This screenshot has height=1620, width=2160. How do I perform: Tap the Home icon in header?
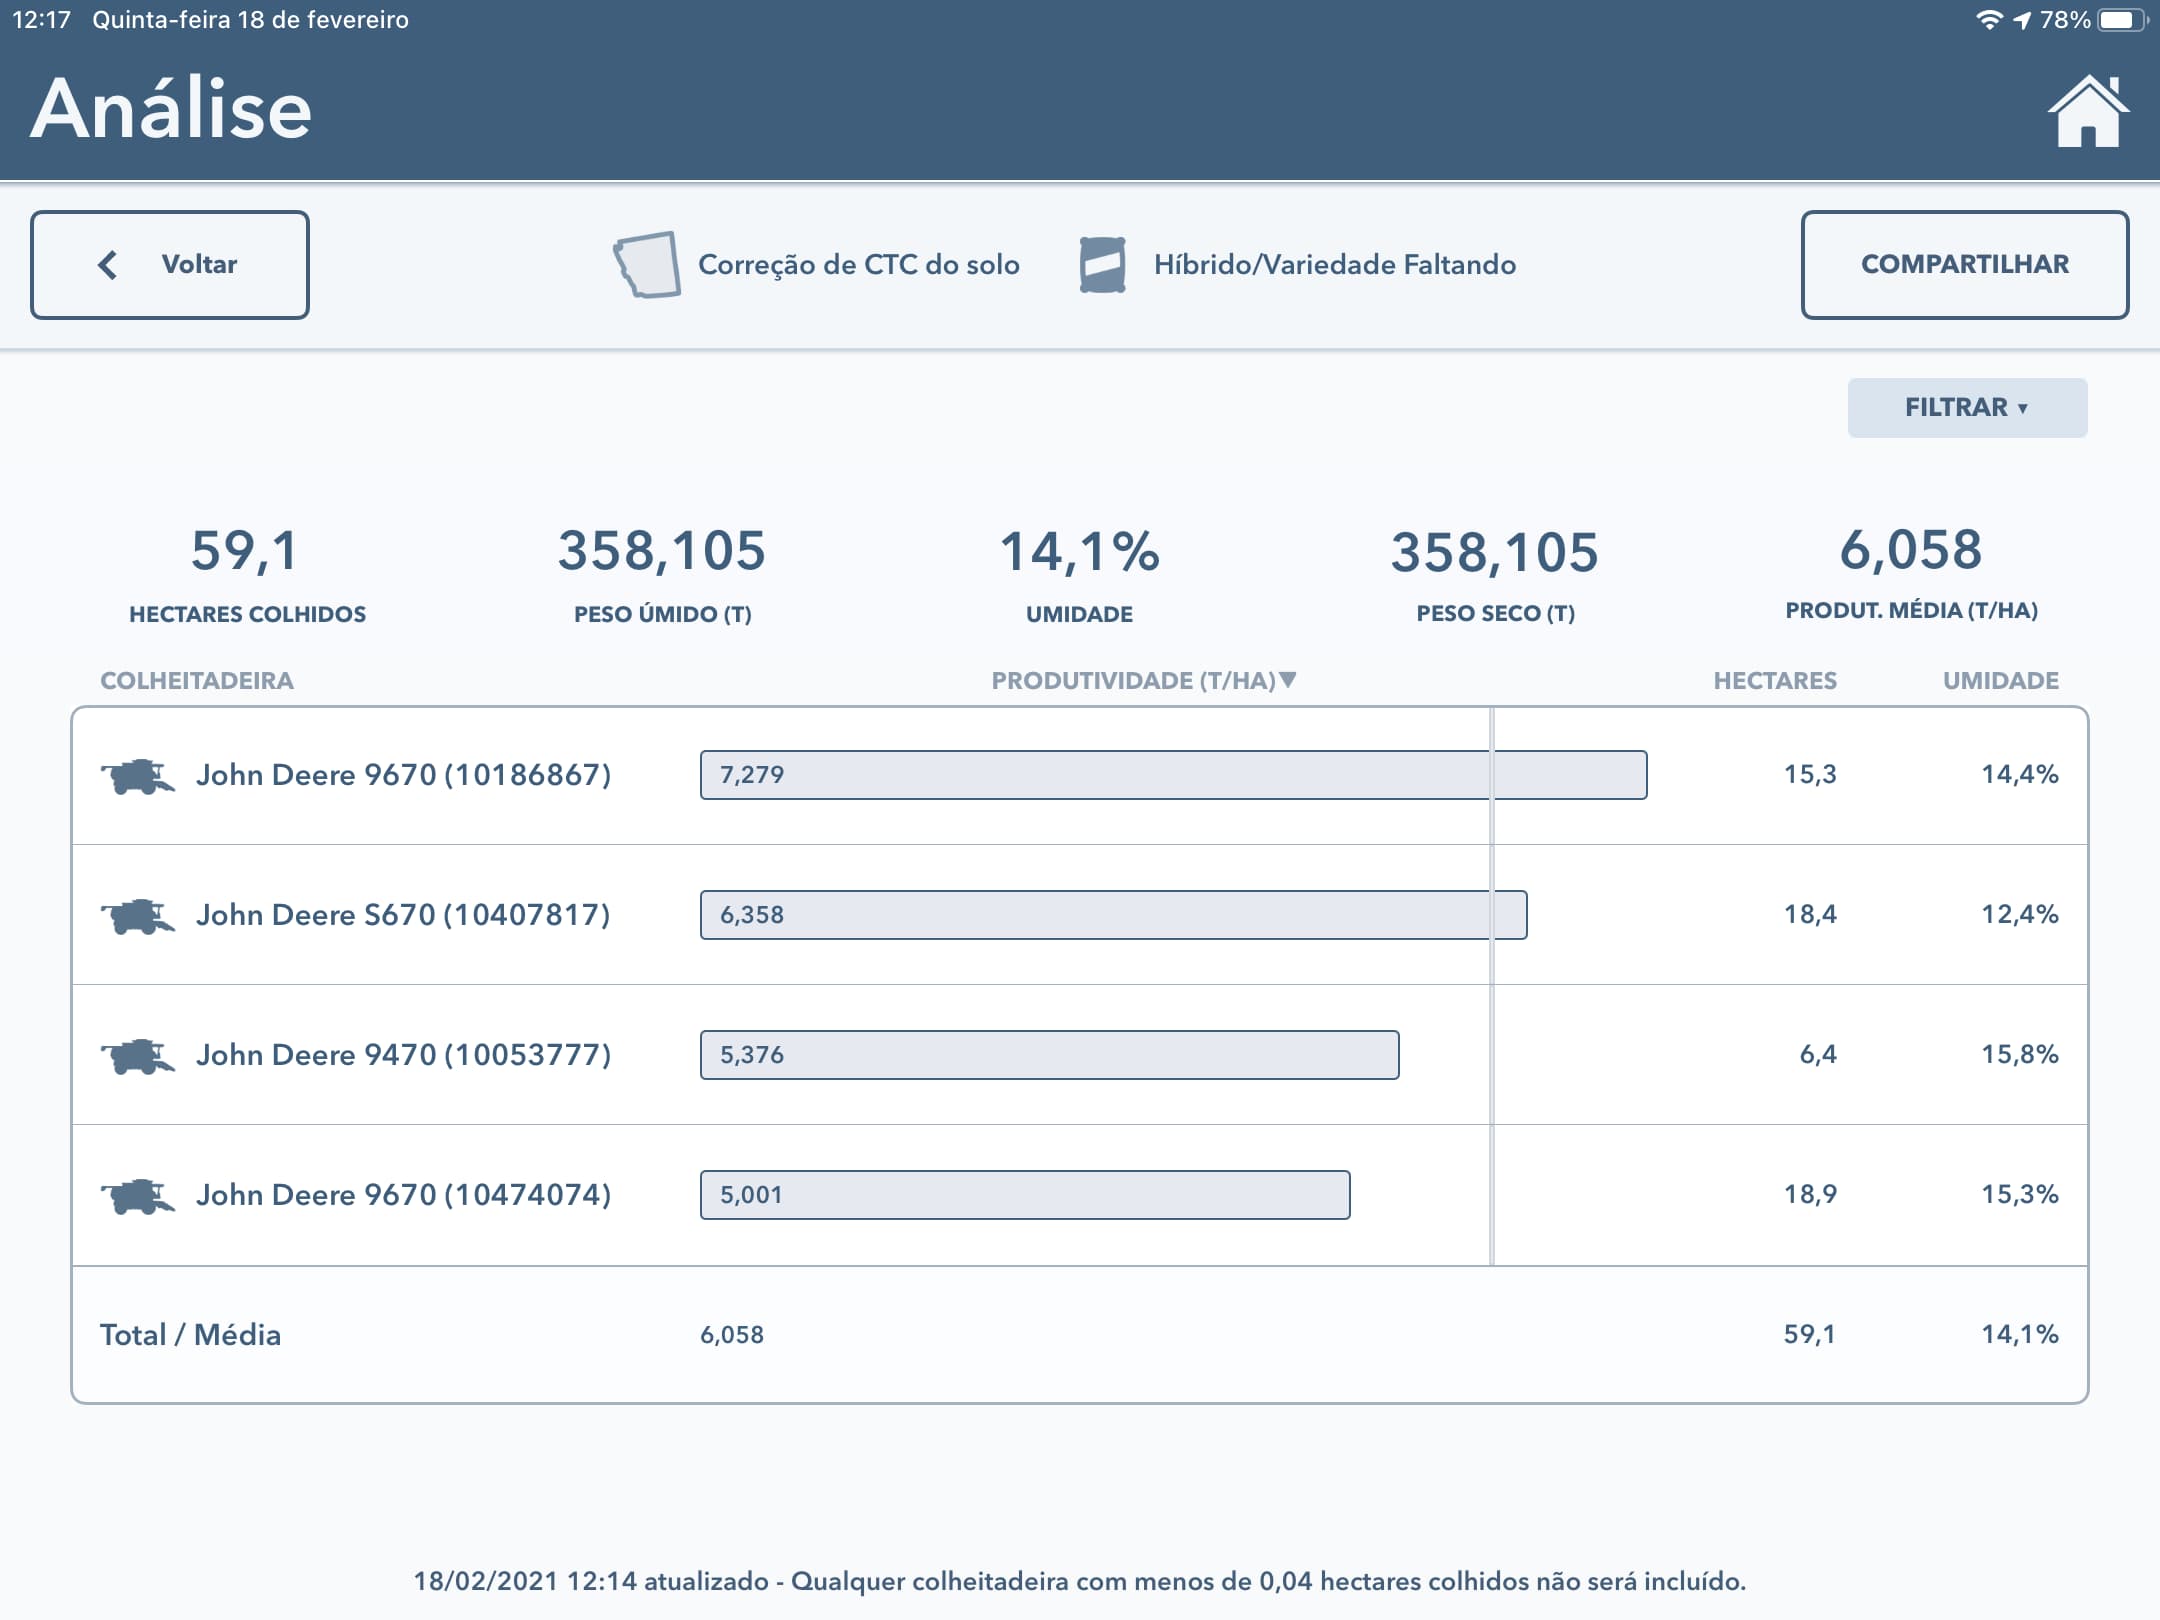pyautogui.click(x=2088, y=111)
